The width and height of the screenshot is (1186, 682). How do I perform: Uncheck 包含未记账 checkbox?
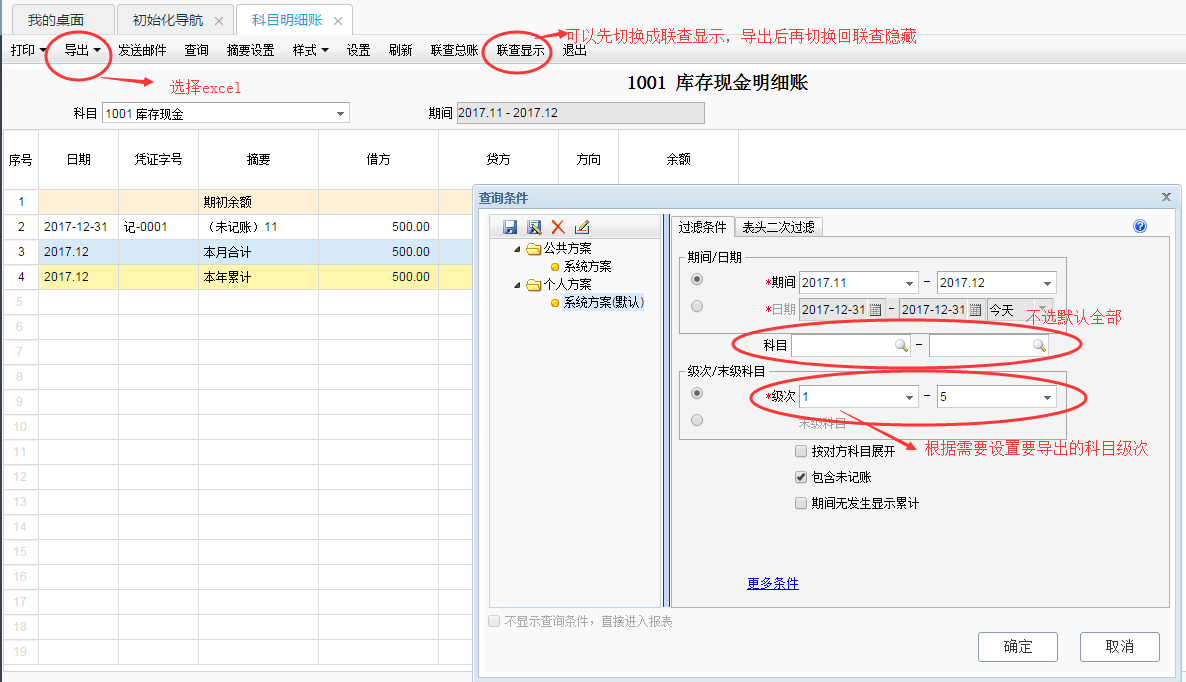pyautogui.click(x=801, y=477)
